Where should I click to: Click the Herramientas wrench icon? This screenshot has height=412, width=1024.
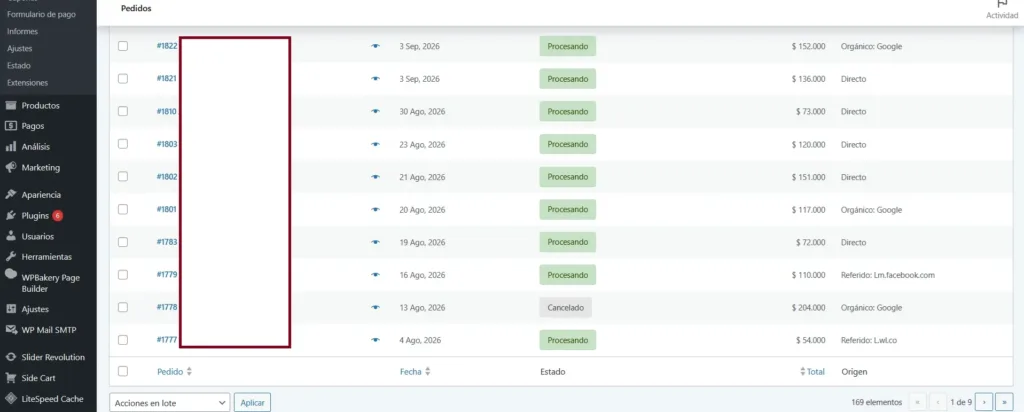10,257
